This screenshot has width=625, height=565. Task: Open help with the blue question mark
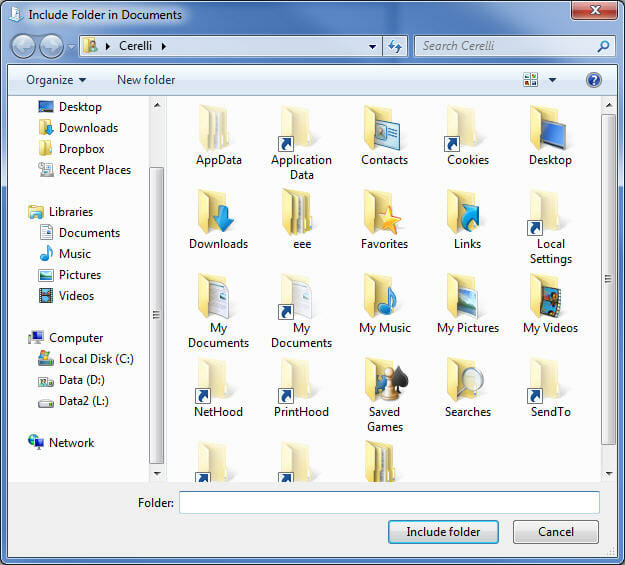coord(594,80)
